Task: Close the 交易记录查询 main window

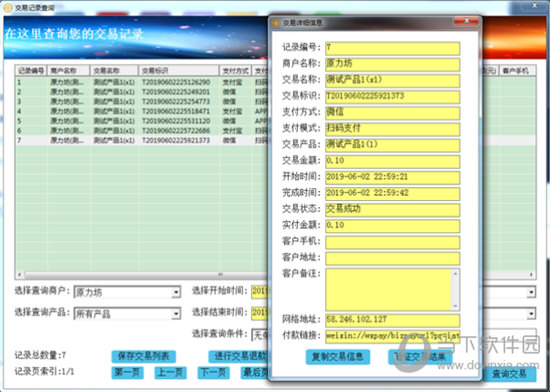Action: pos(534,6)
